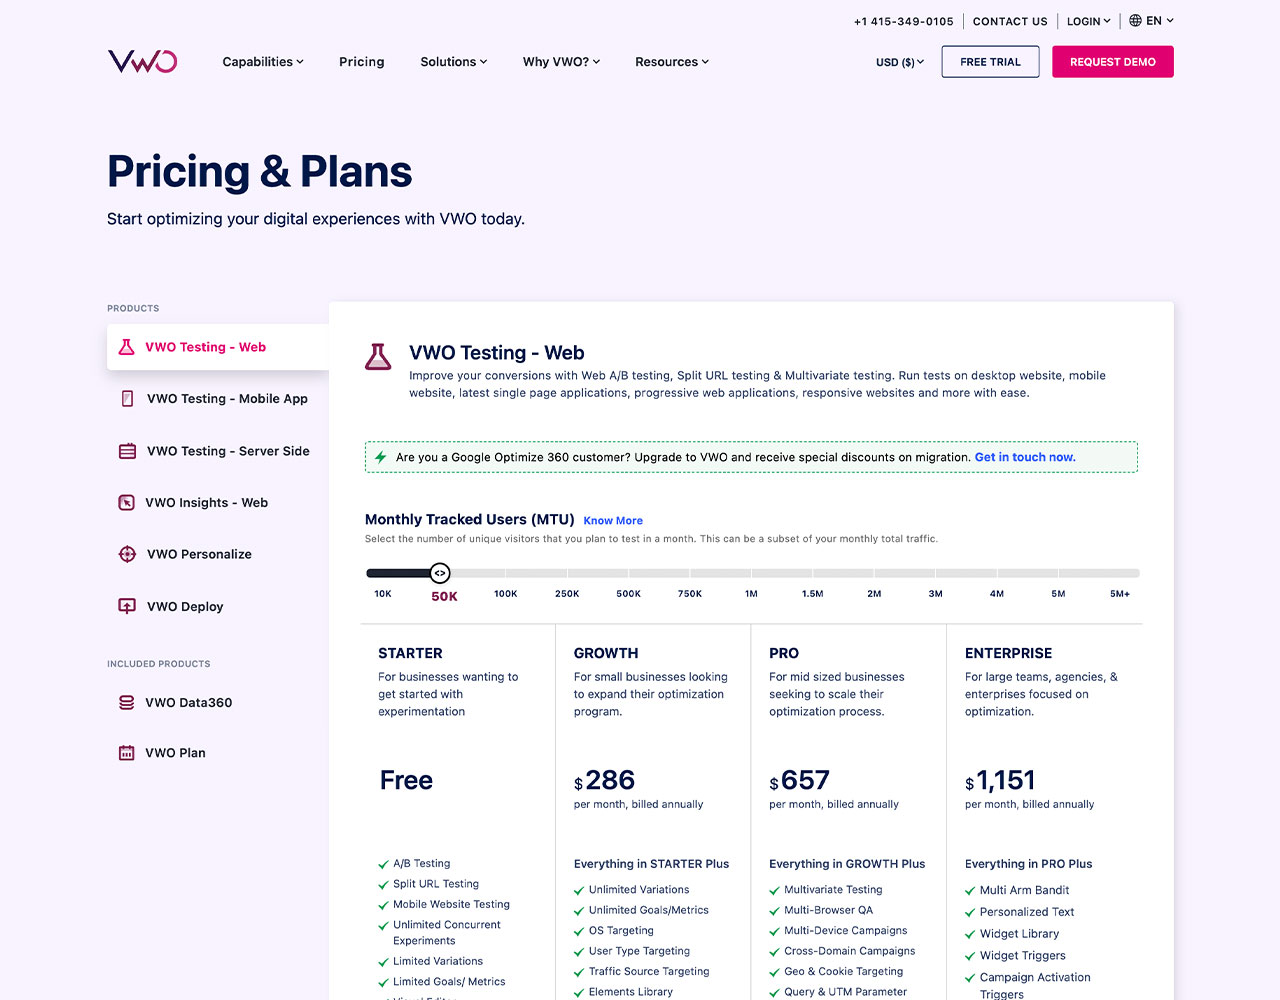Expand the Resources menu
The width and height of the screenshot is (1280, 1000).
671,62
